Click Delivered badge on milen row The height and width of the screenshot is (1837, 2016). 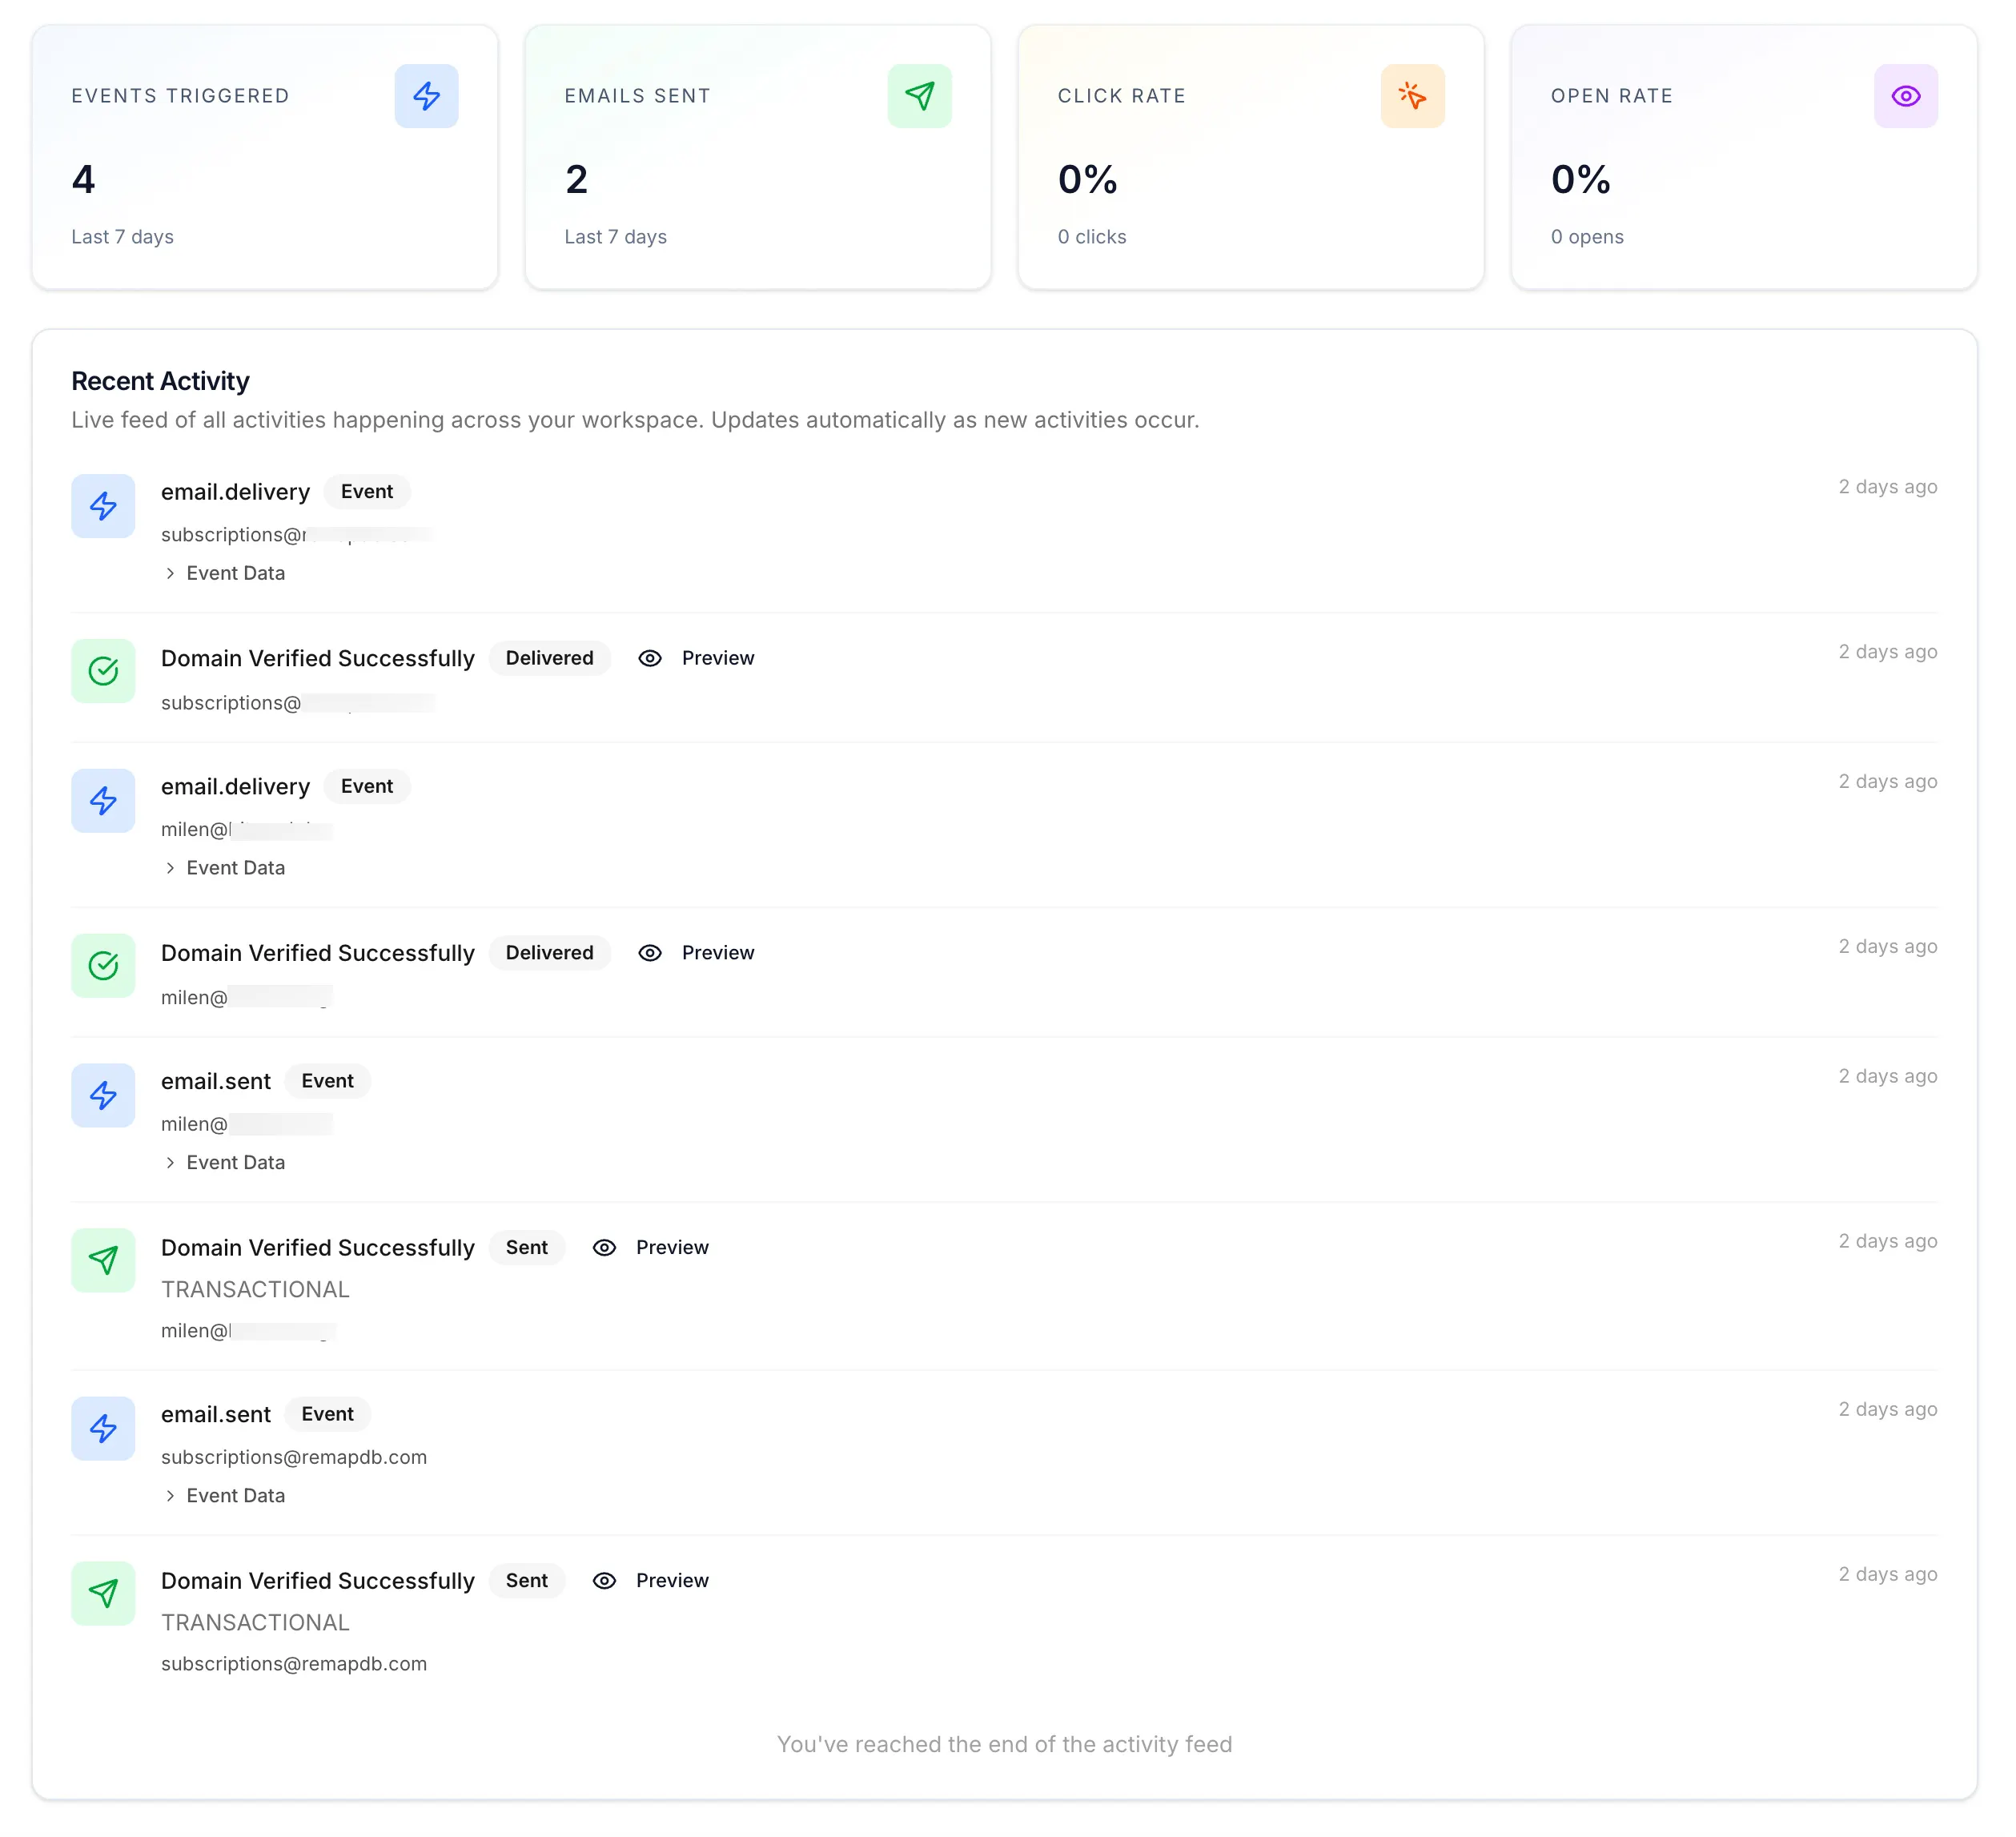point(550,953)
